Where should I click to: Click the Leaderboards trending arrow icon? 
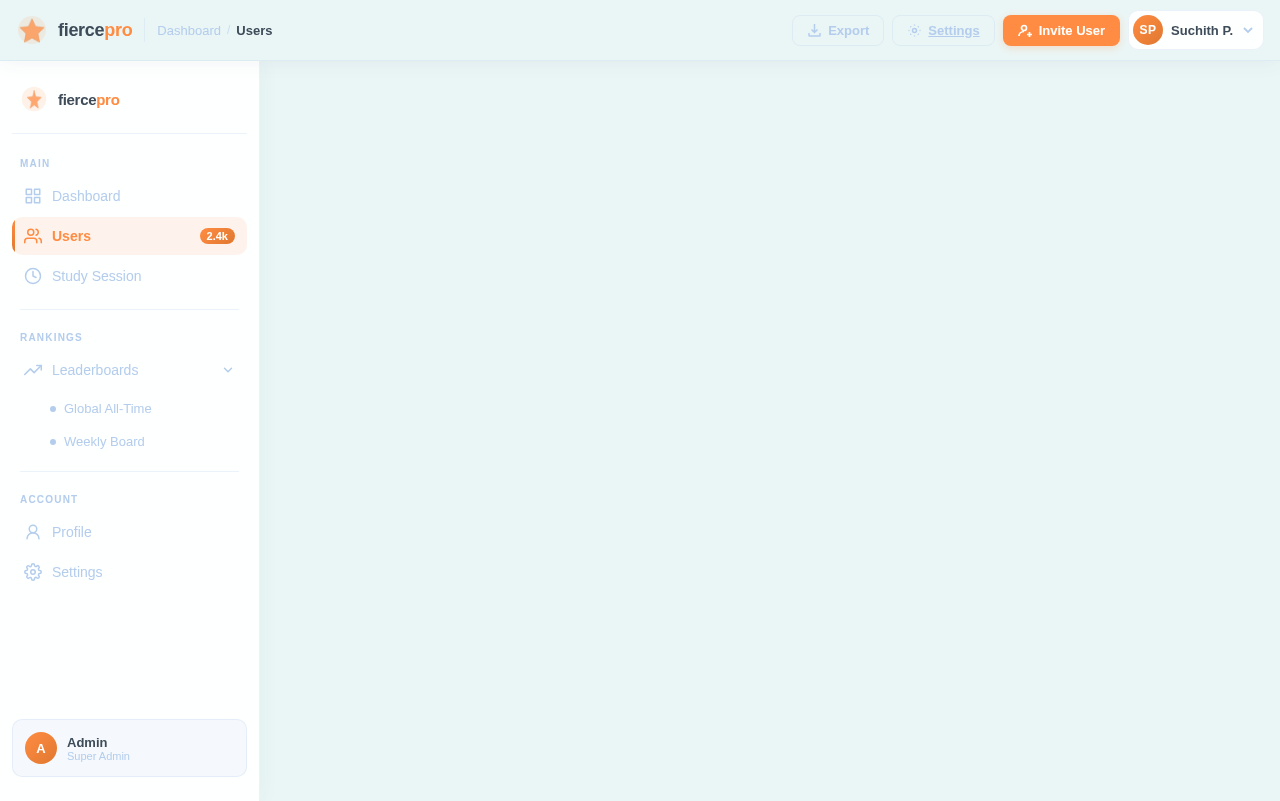click(x=33, y=370)
